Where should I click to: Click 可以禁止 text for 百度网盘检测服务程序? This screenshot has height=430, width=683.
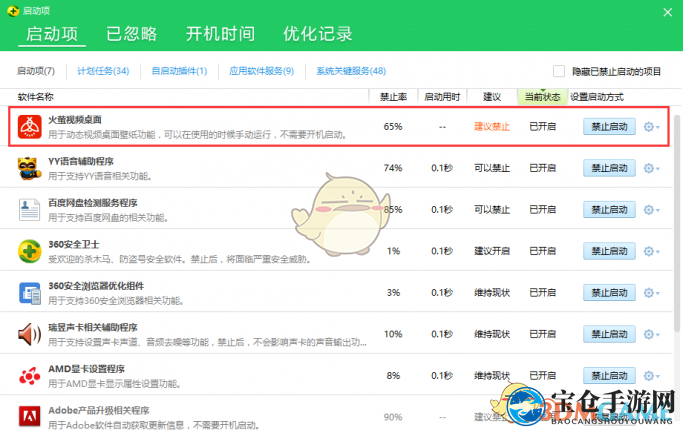point(492,210)
